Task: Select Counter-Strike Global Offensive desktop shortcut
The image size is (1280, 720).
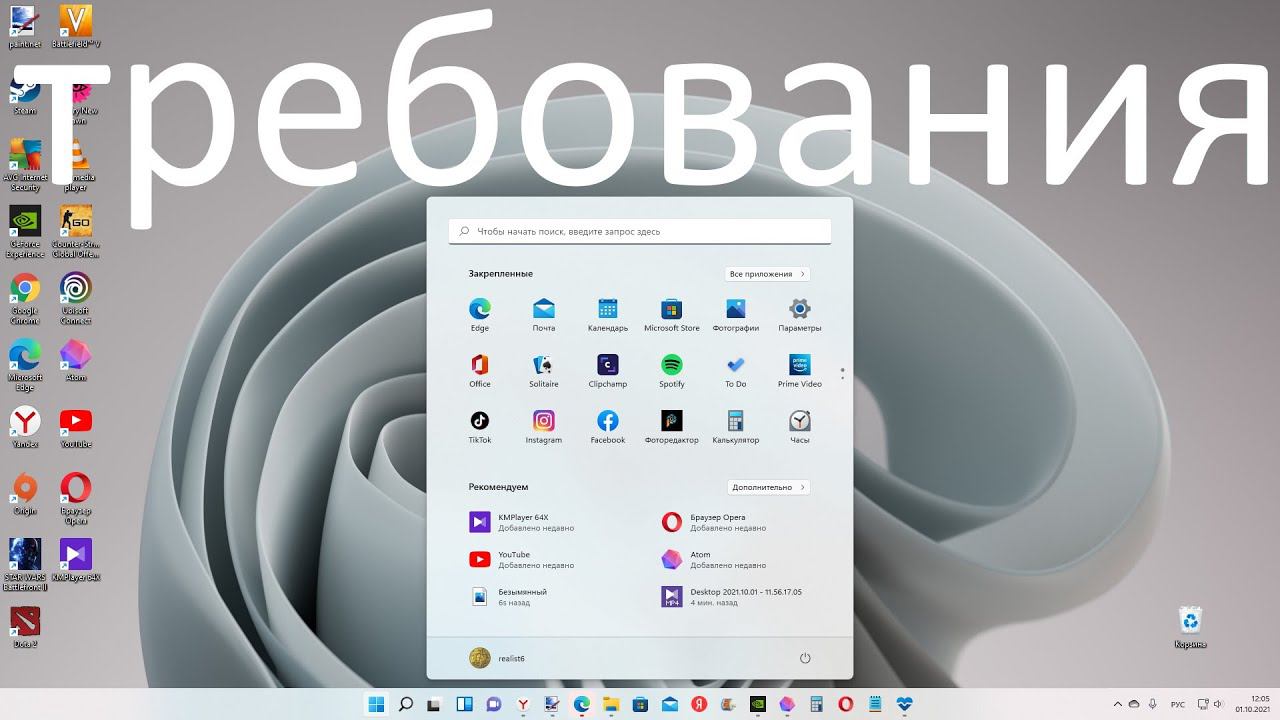Action: point(76,232)
